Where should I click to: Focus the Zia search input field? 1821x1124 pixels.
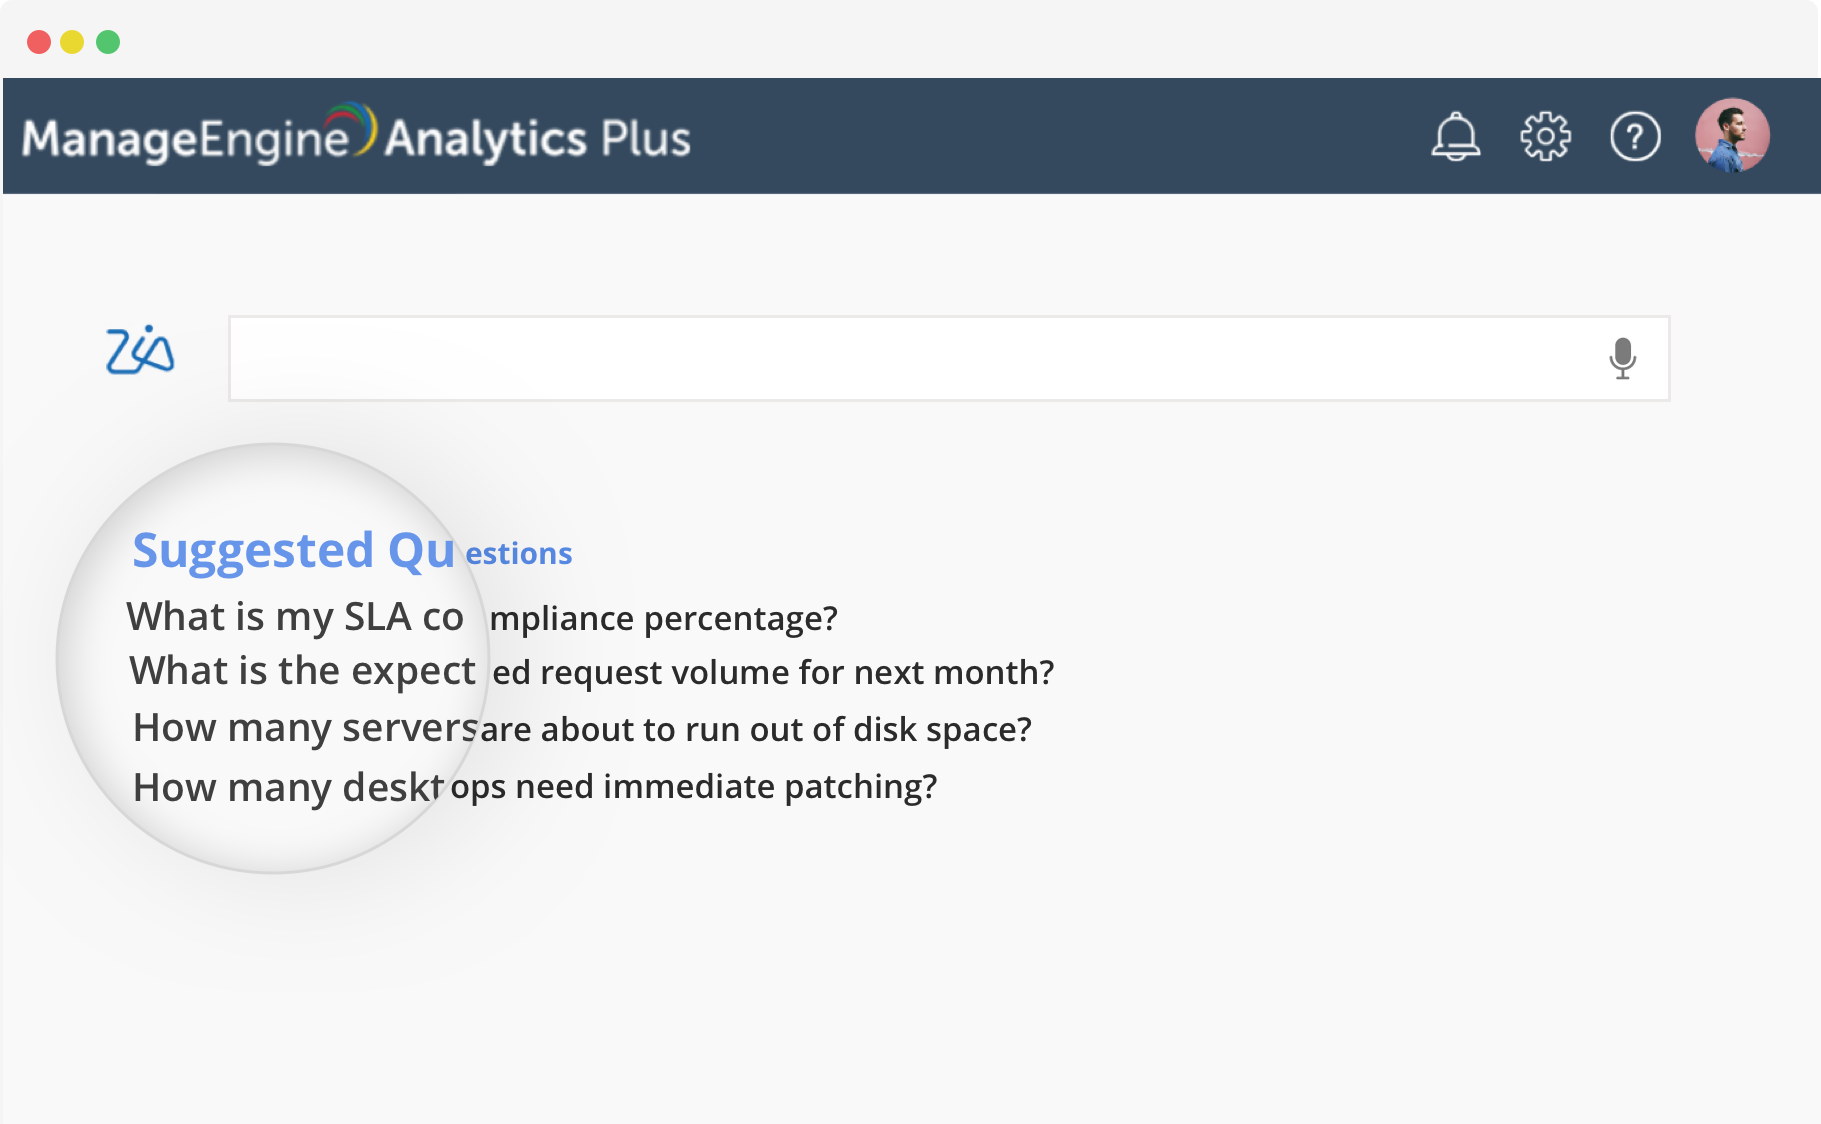(x=900, y=358)
